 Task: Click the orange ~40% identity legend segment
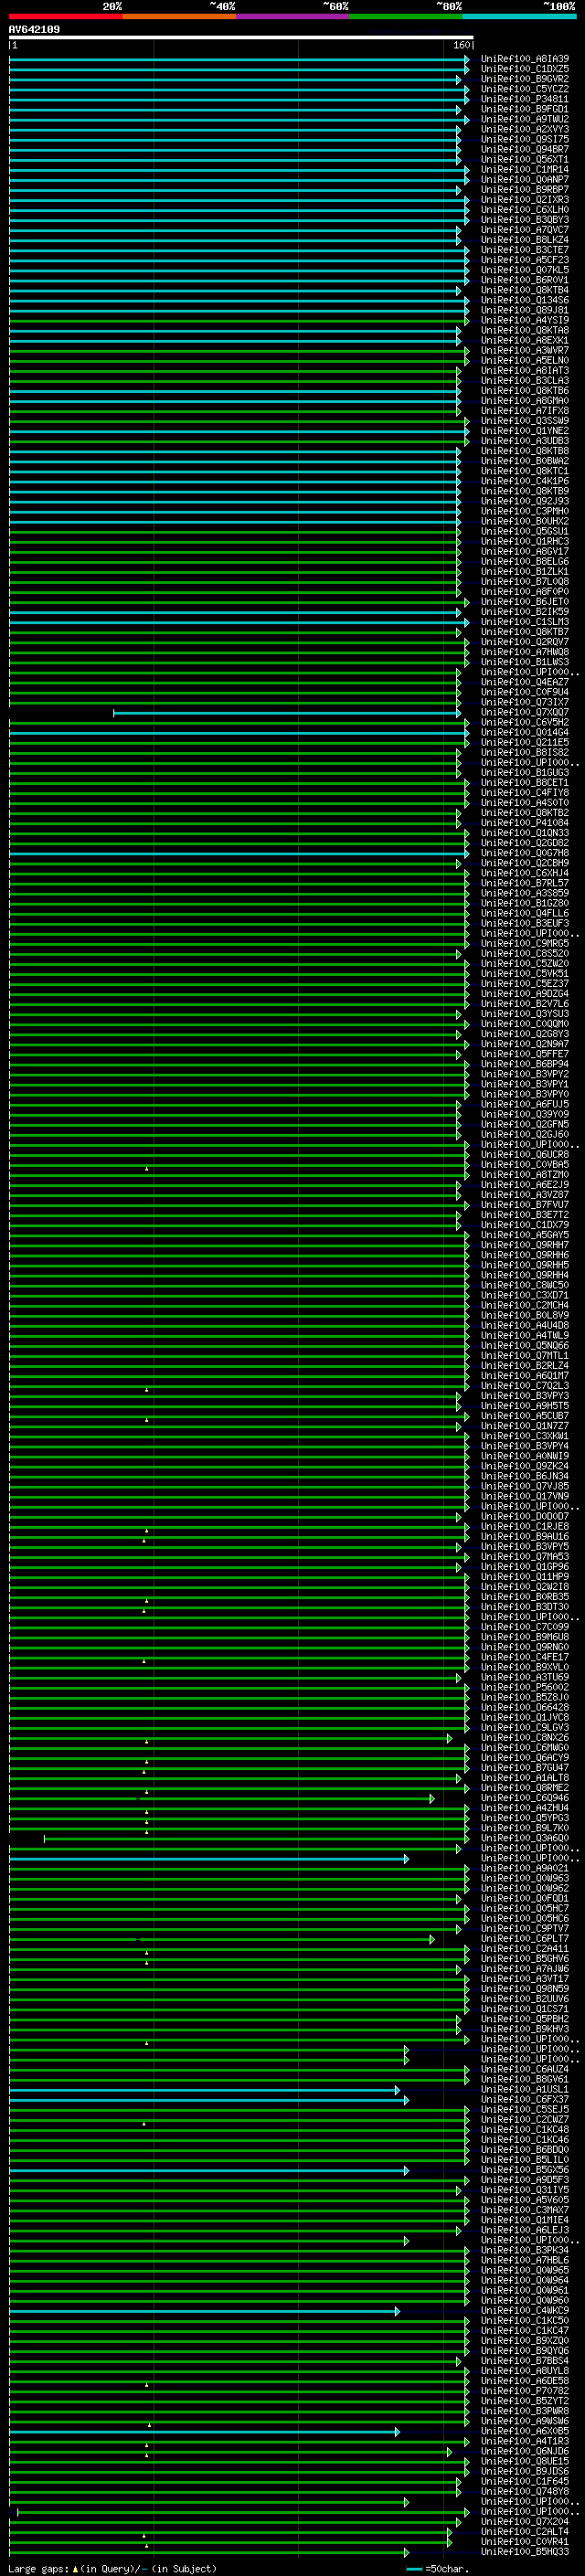179,16
